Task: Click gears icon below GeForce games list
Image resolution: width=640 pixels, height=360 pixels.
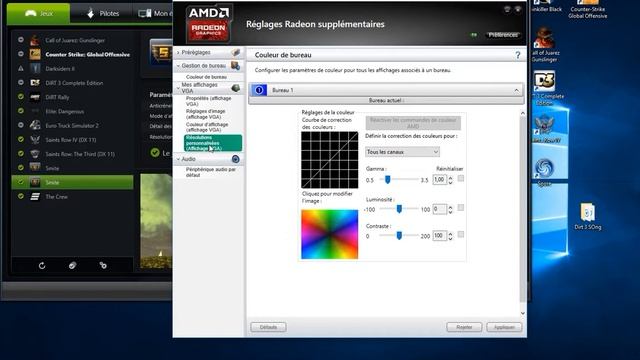Action: tap(103, 265)
